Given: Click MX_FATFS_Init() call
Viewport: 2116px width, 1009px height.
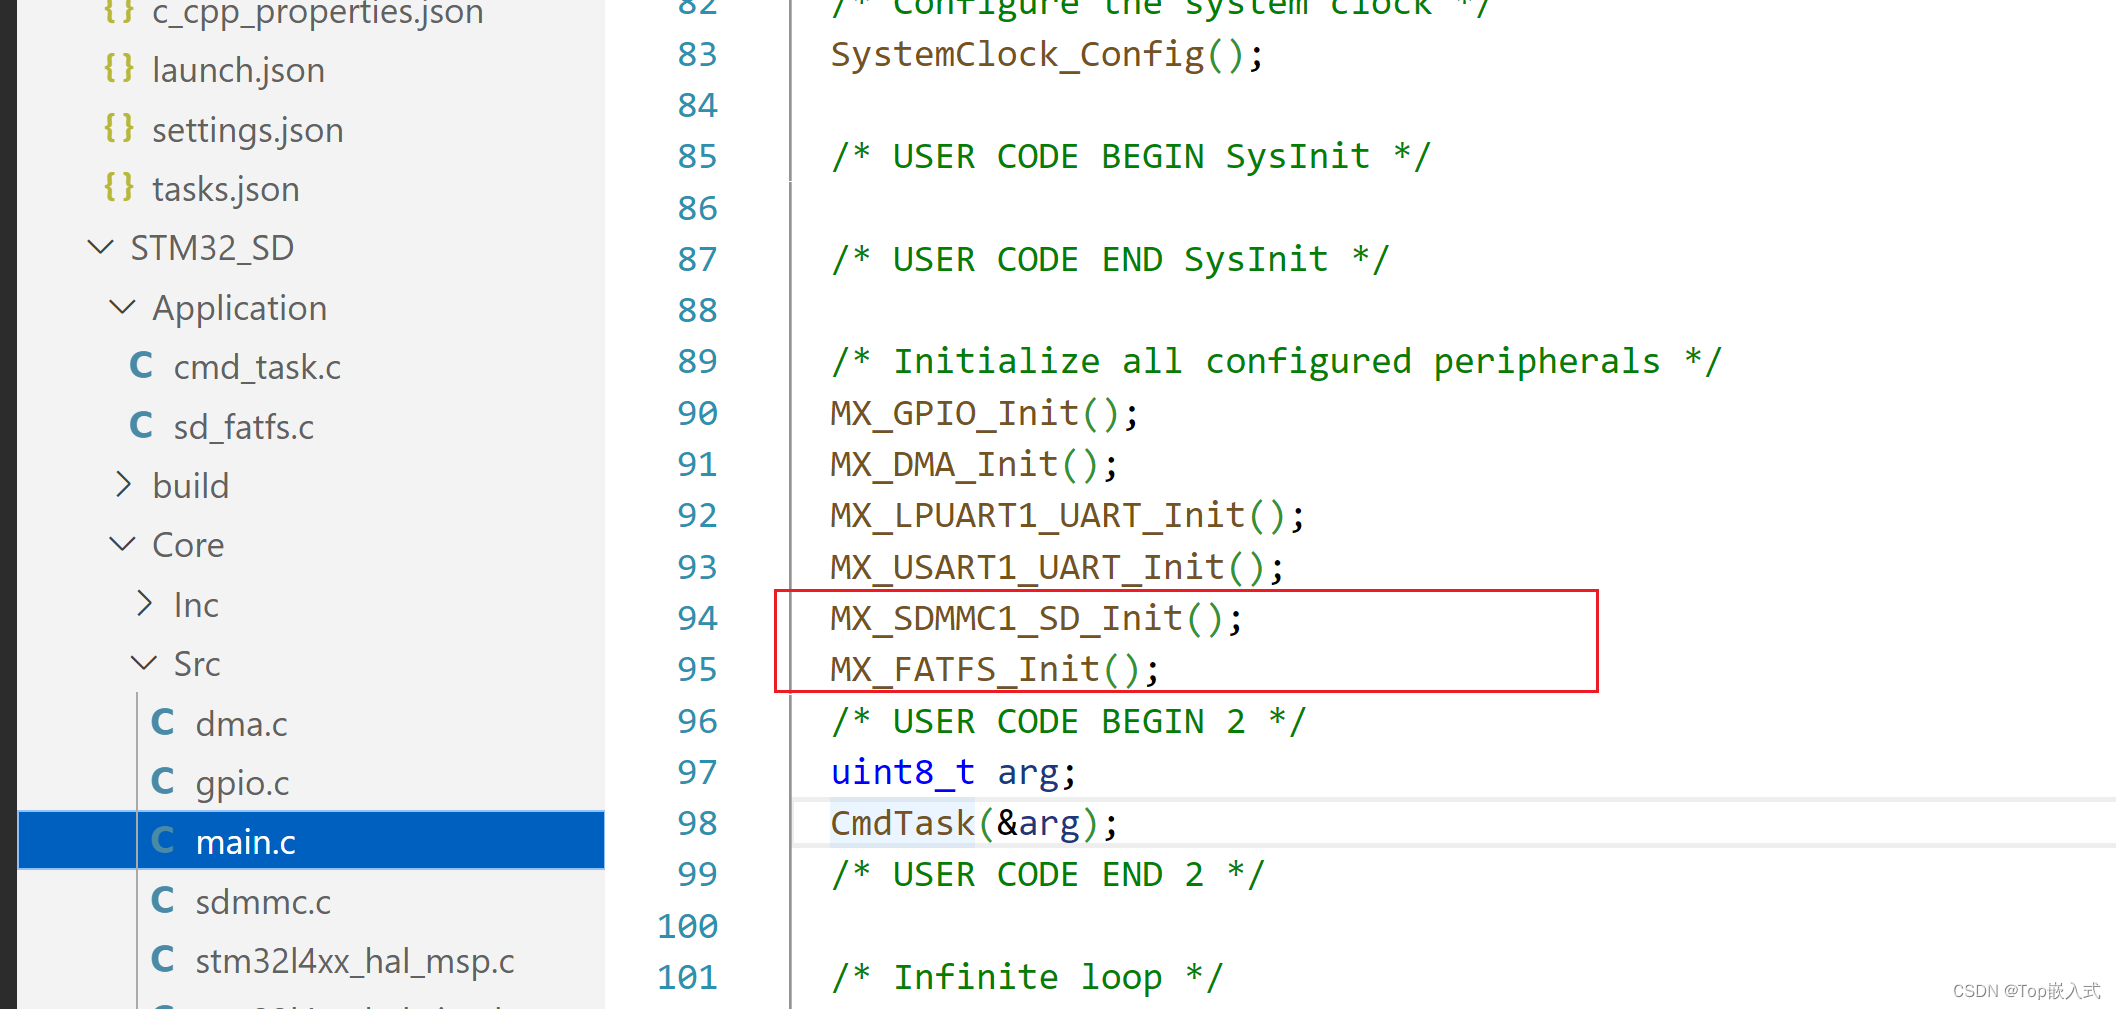Looking at the screenshot, I should pyautogui.click(x=995, y=670).
